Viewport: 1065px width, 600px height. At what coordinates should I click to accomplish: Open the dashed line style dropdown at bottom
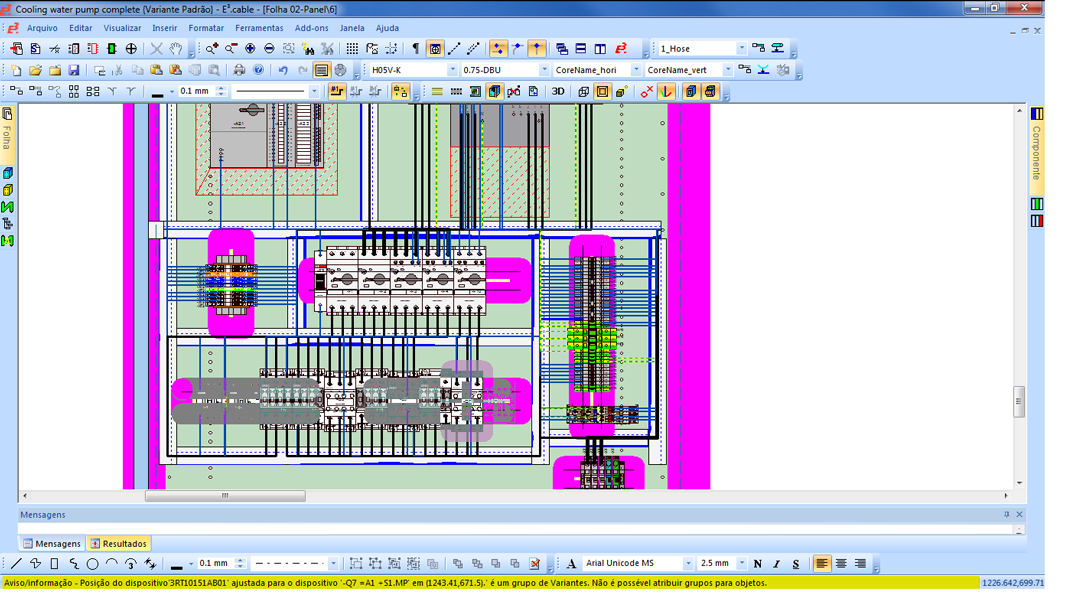(x=332, y=563)
